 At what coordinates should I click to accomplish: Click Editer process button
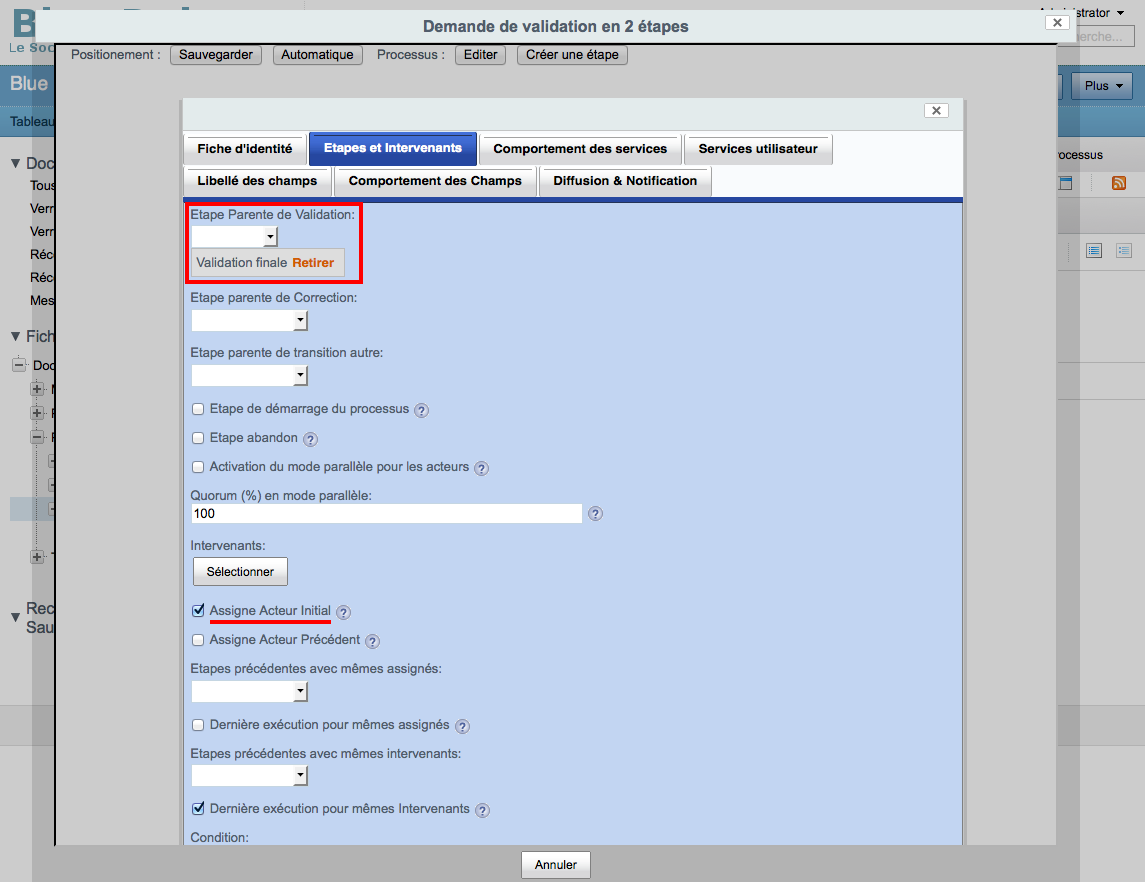pyautogui.click(x=480, y=55)
